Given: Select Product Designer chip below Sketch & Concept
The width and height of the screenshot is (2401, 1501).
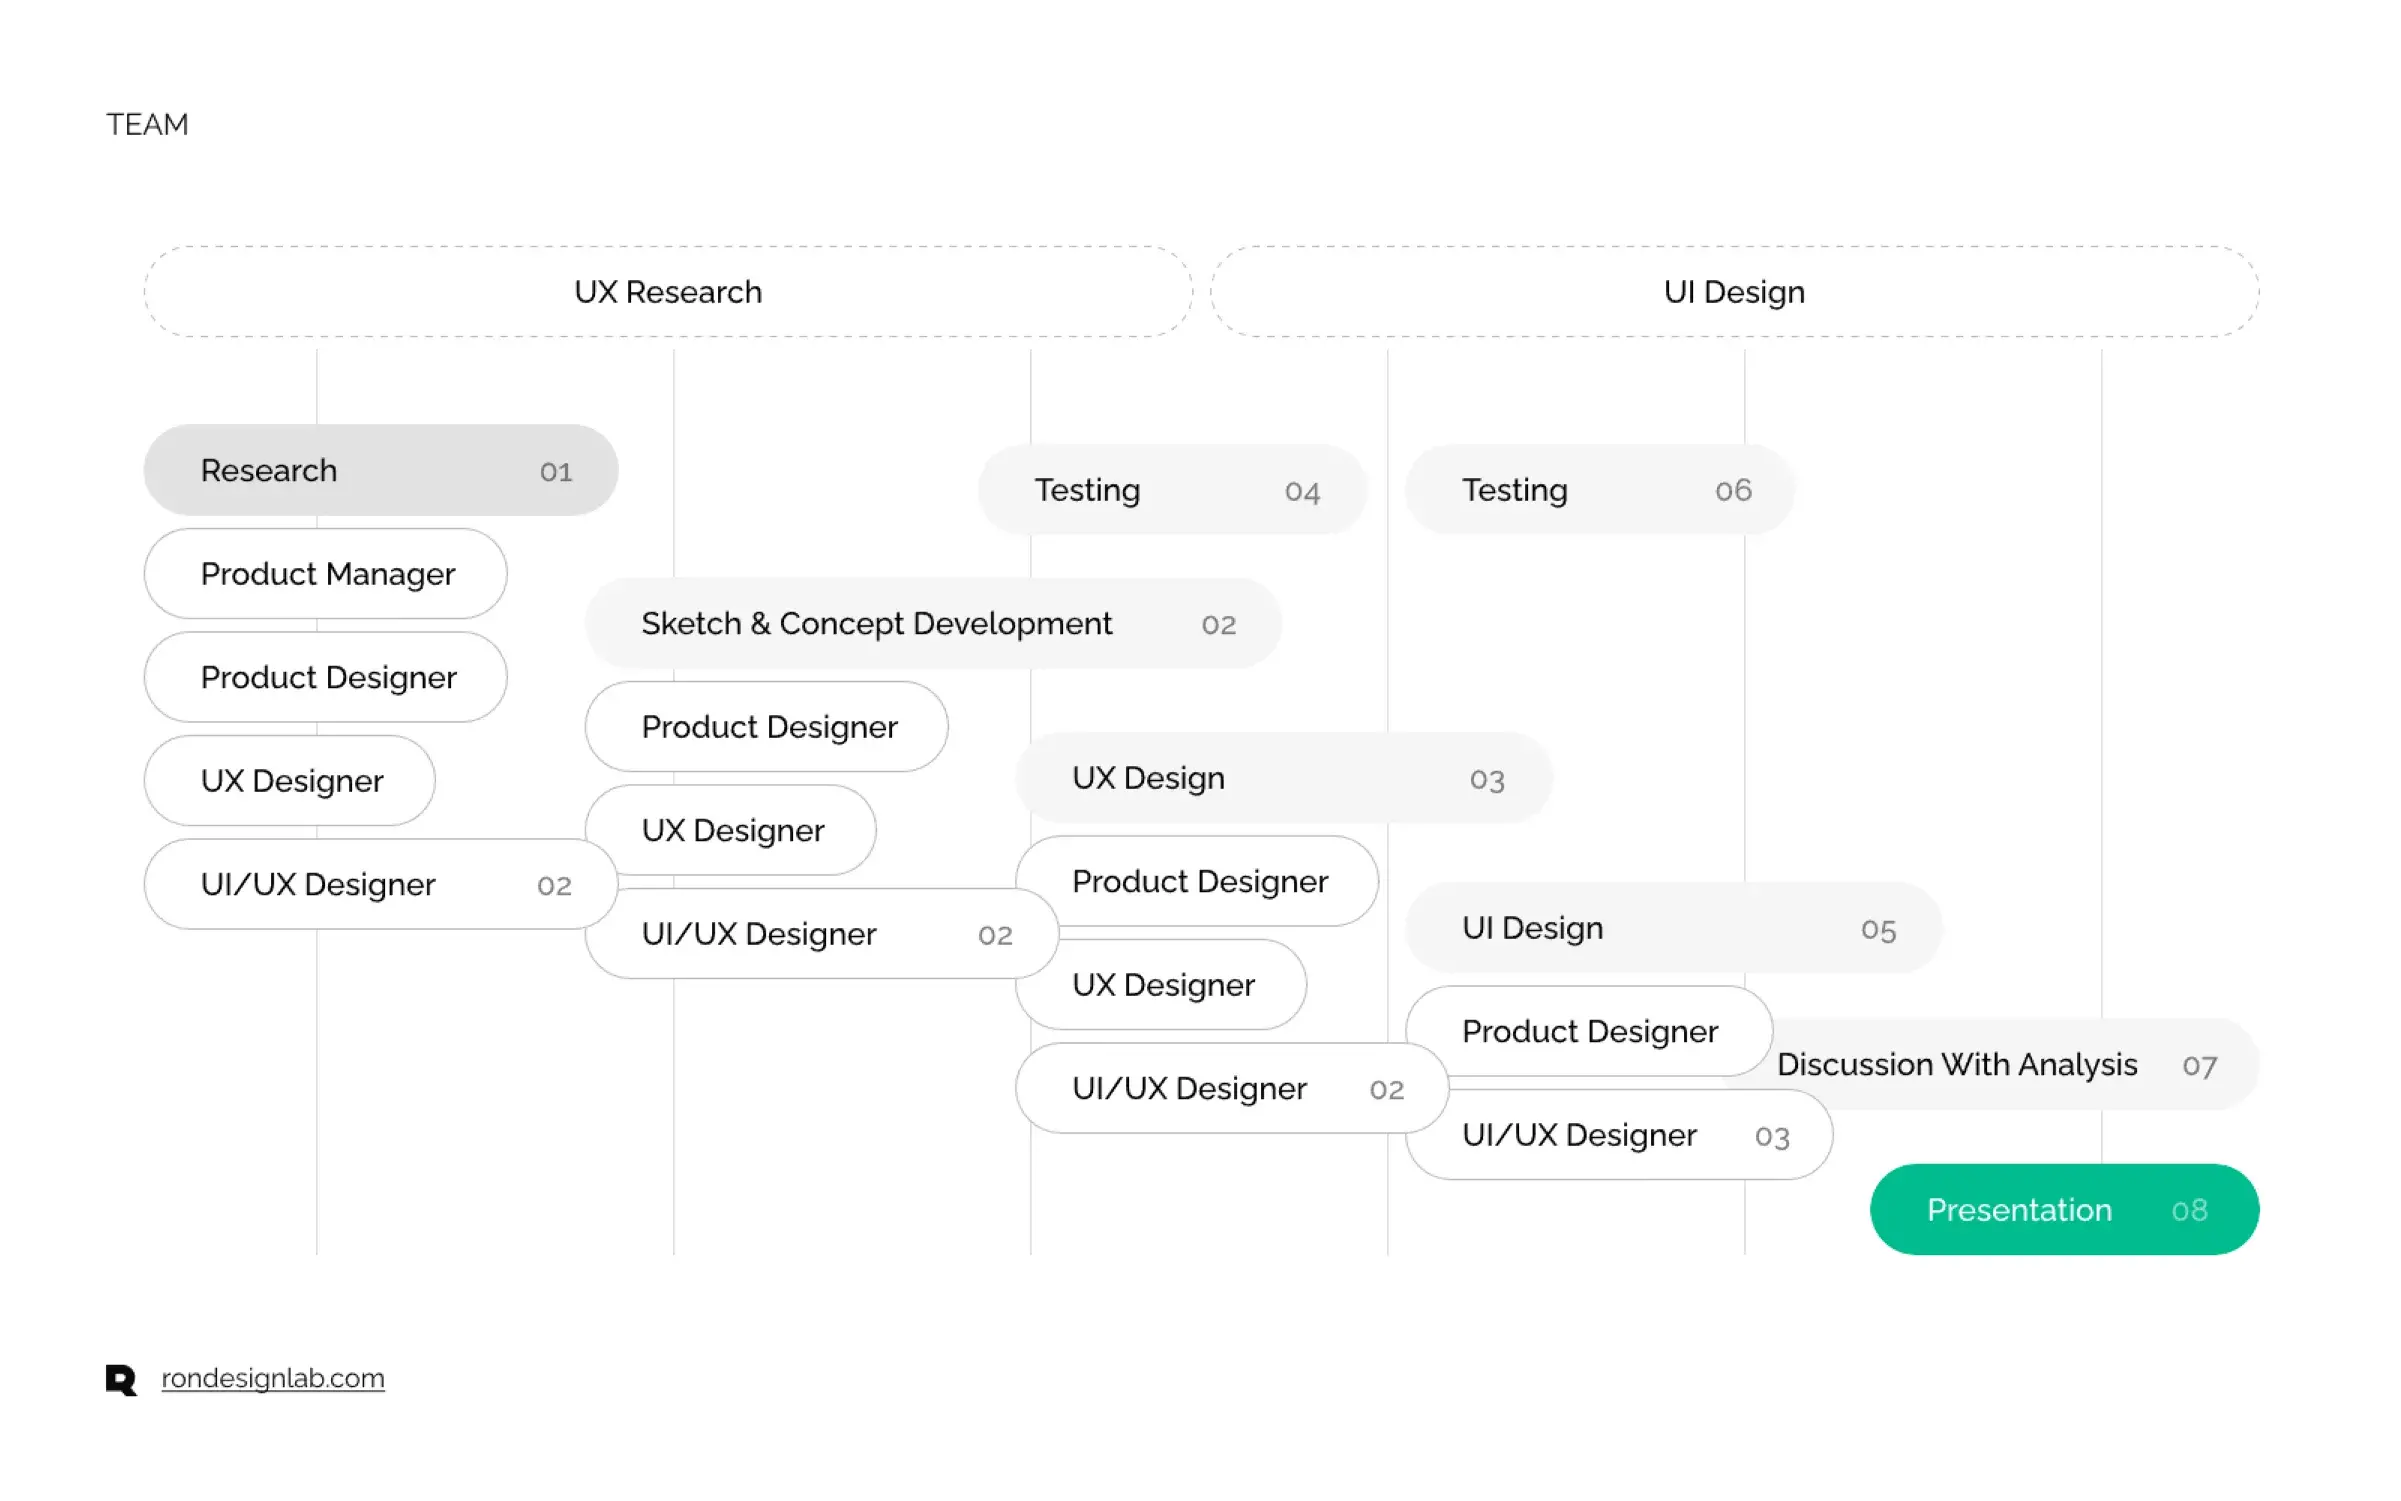Looking at the screenshot, I should point(767,727).
